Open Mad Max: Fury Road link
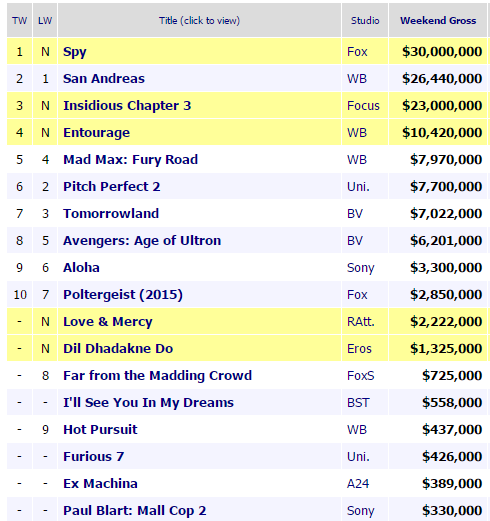The image size is (490, 521). pyautogui.click(x=130, y=160)
